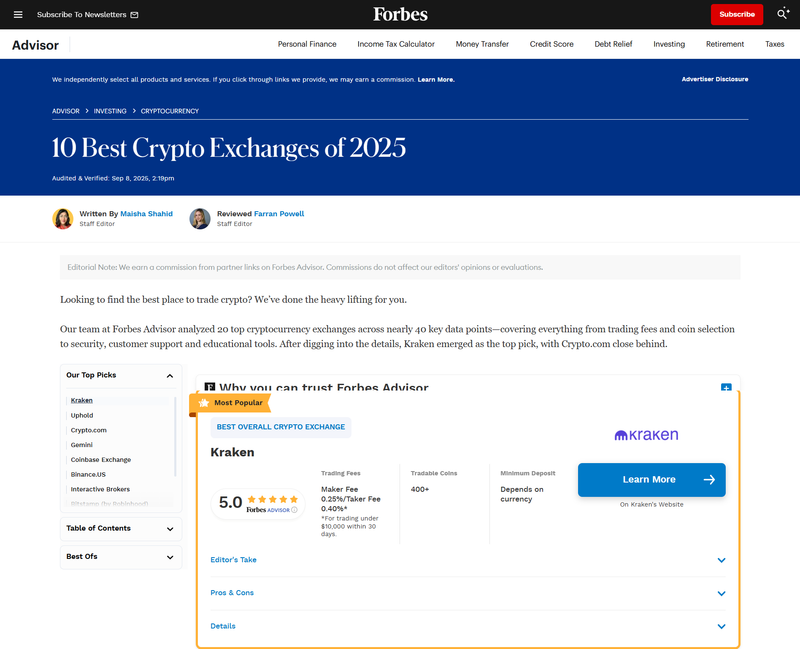Select Binance.US in Top Picks list
Screen dimensions: 800x649
coord(88,475)
